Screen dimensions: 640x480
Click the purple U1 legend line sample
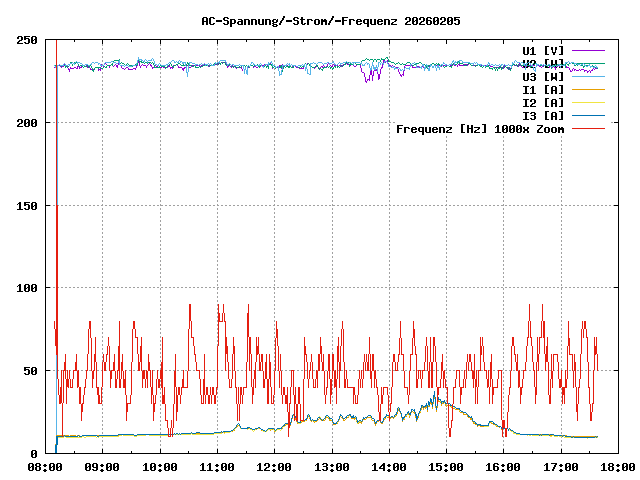coord(588,50)
